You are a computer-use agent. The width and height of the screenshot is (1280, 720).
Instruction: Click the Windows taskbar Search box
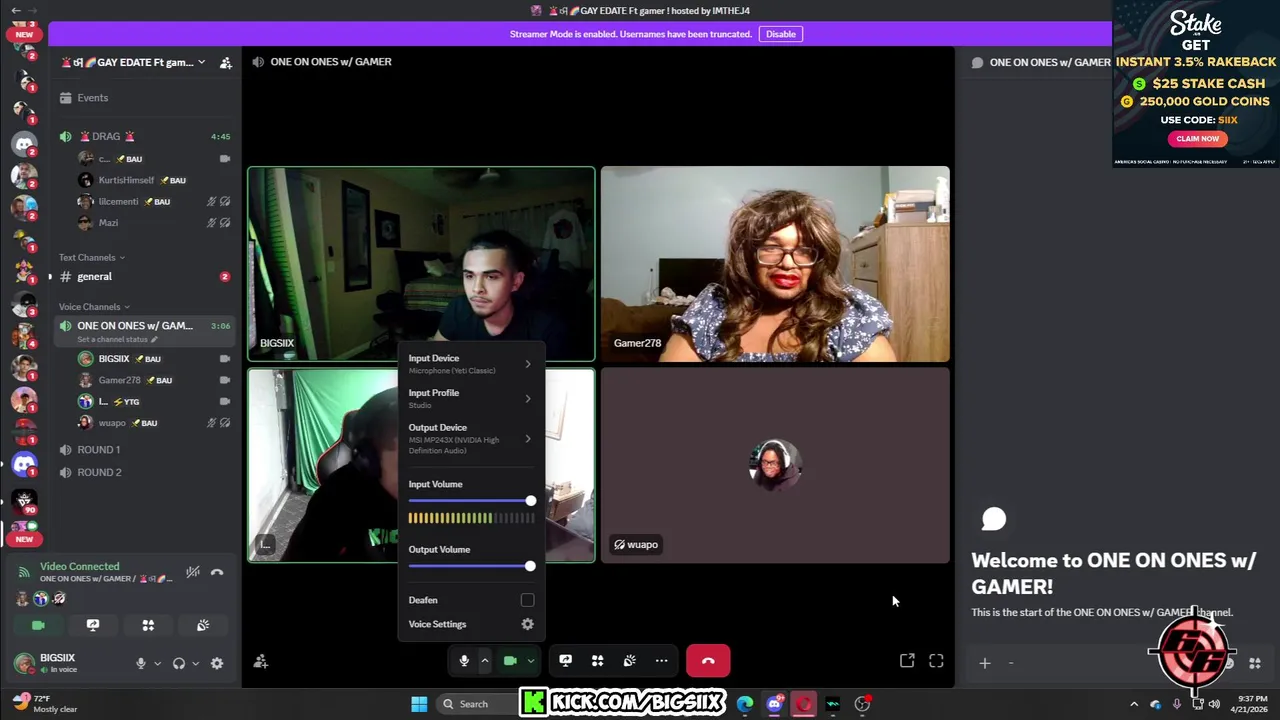477,704
